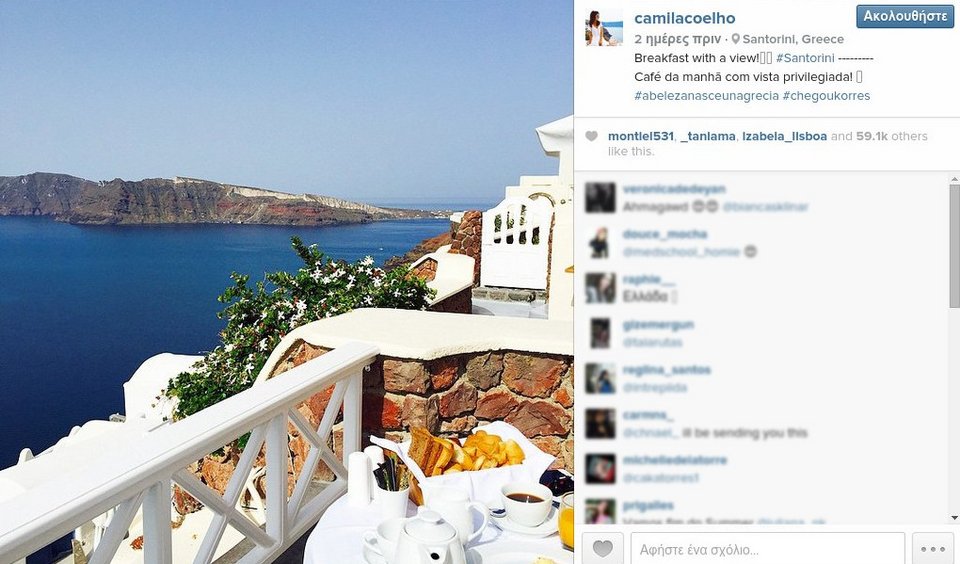This screenshot has height=564, width=960.
Task: Click the comments scrollbar thumb
Action: 954,245
